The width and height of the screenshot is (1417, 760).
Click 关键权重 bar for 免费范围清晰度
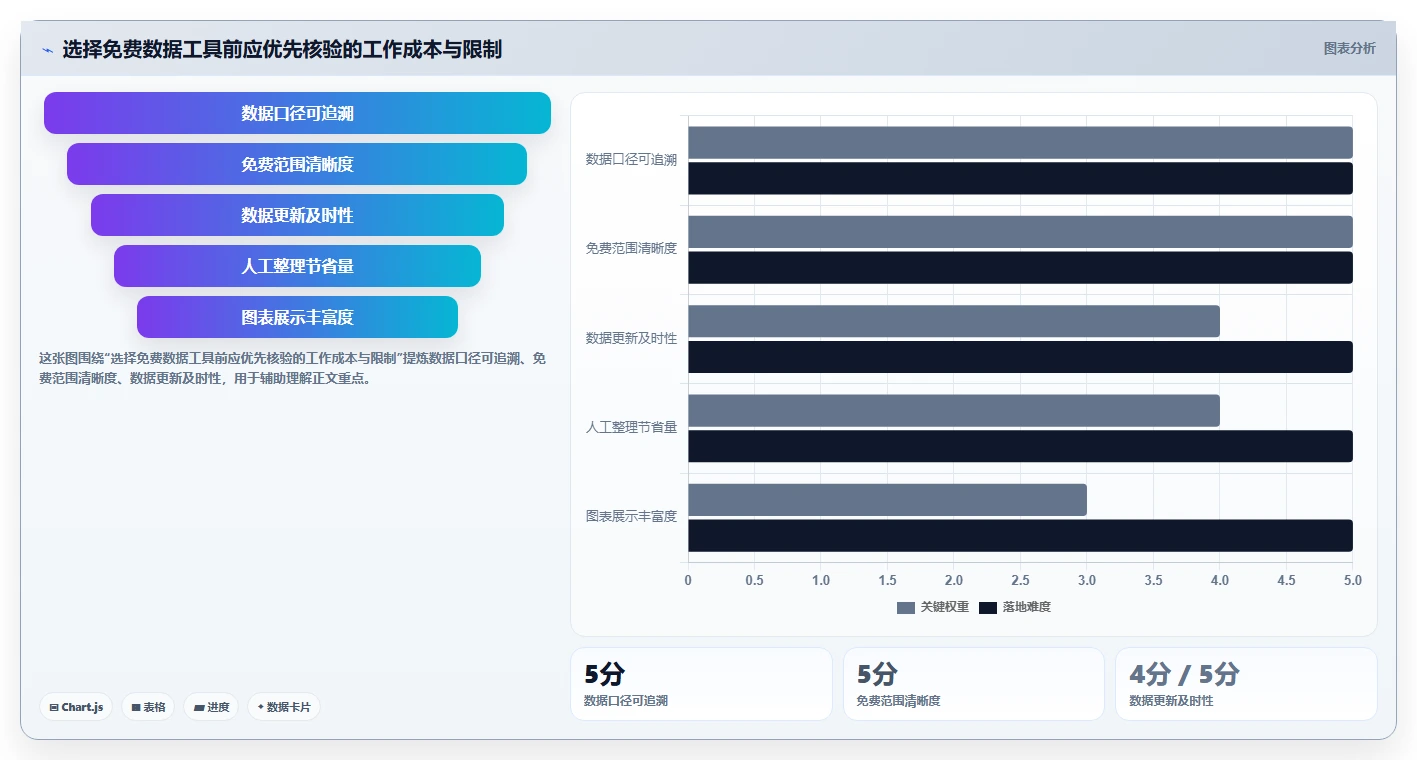click(x=1020, y=232)
